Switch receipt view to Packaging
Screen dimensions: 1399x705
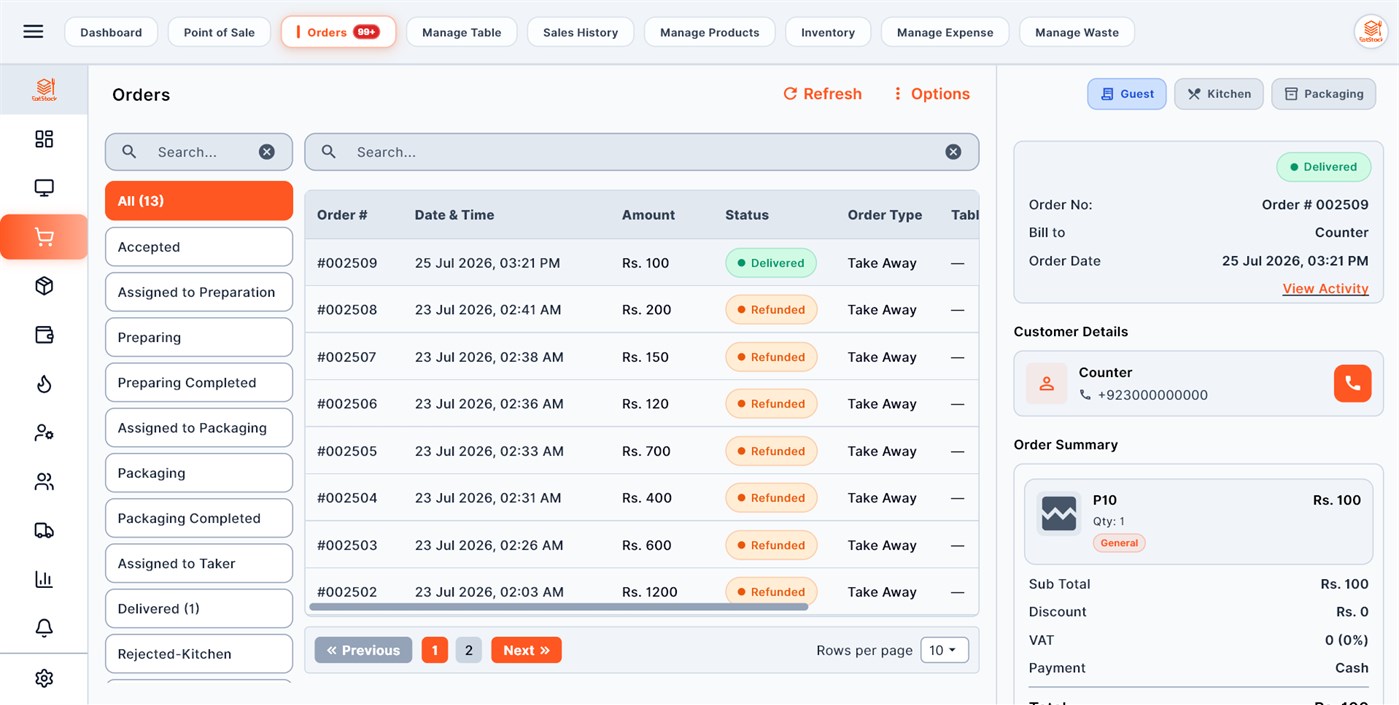(x=1324, y=94)
